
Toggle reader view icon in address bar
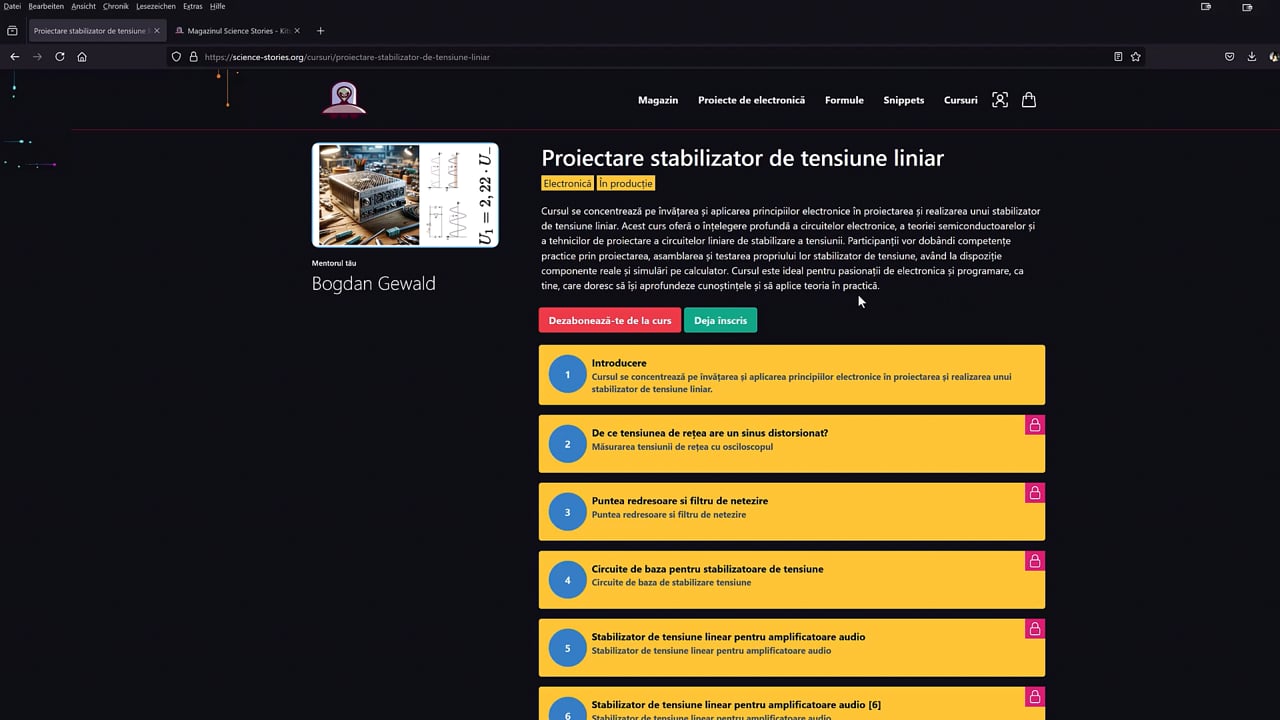point(1118,57)
